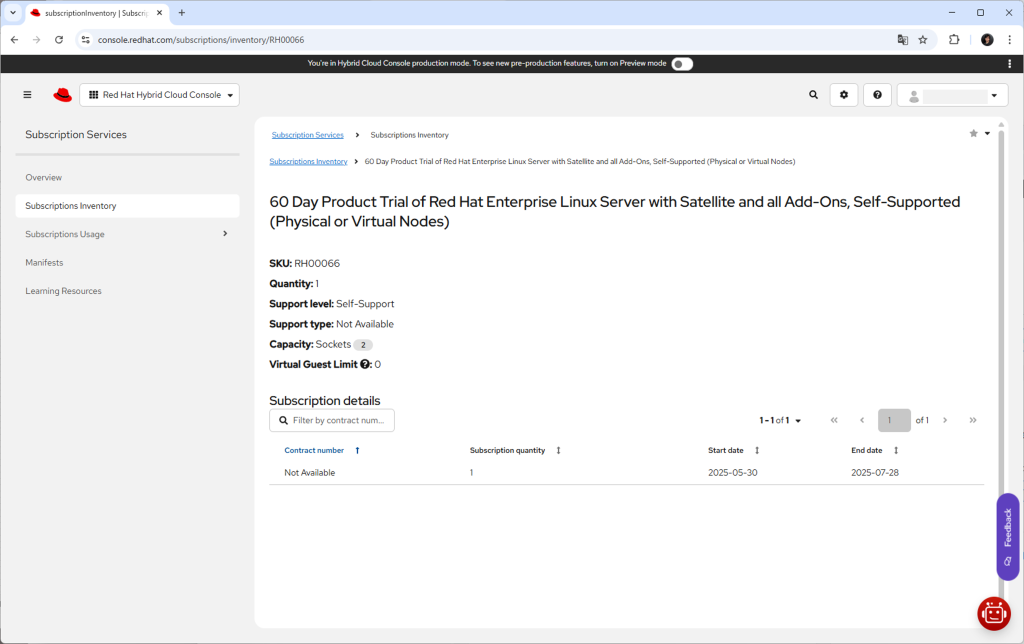The image size is (1024, 644).
Task: Open the help question mark menu
Action: [x=877, y=95]
